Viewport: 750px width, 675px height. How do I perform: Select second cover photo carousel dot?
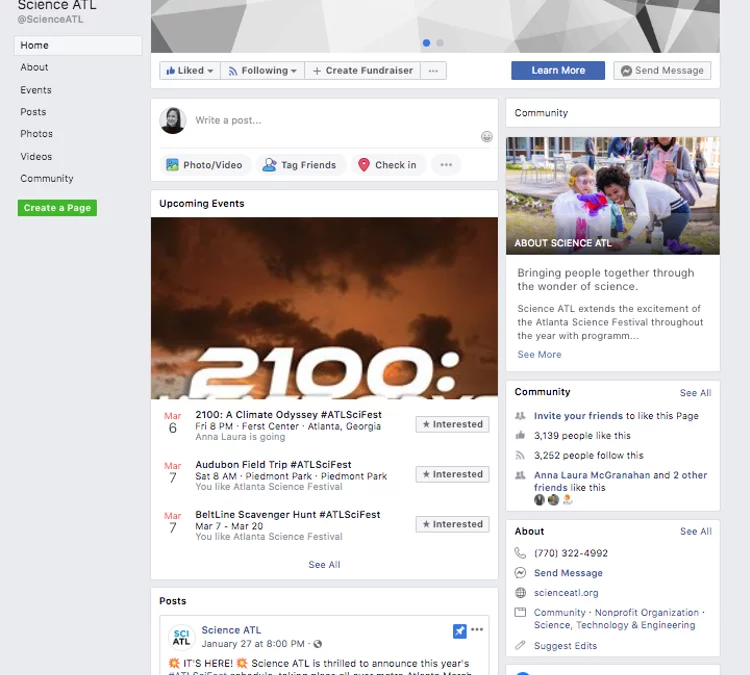click(x=440, y=43)
